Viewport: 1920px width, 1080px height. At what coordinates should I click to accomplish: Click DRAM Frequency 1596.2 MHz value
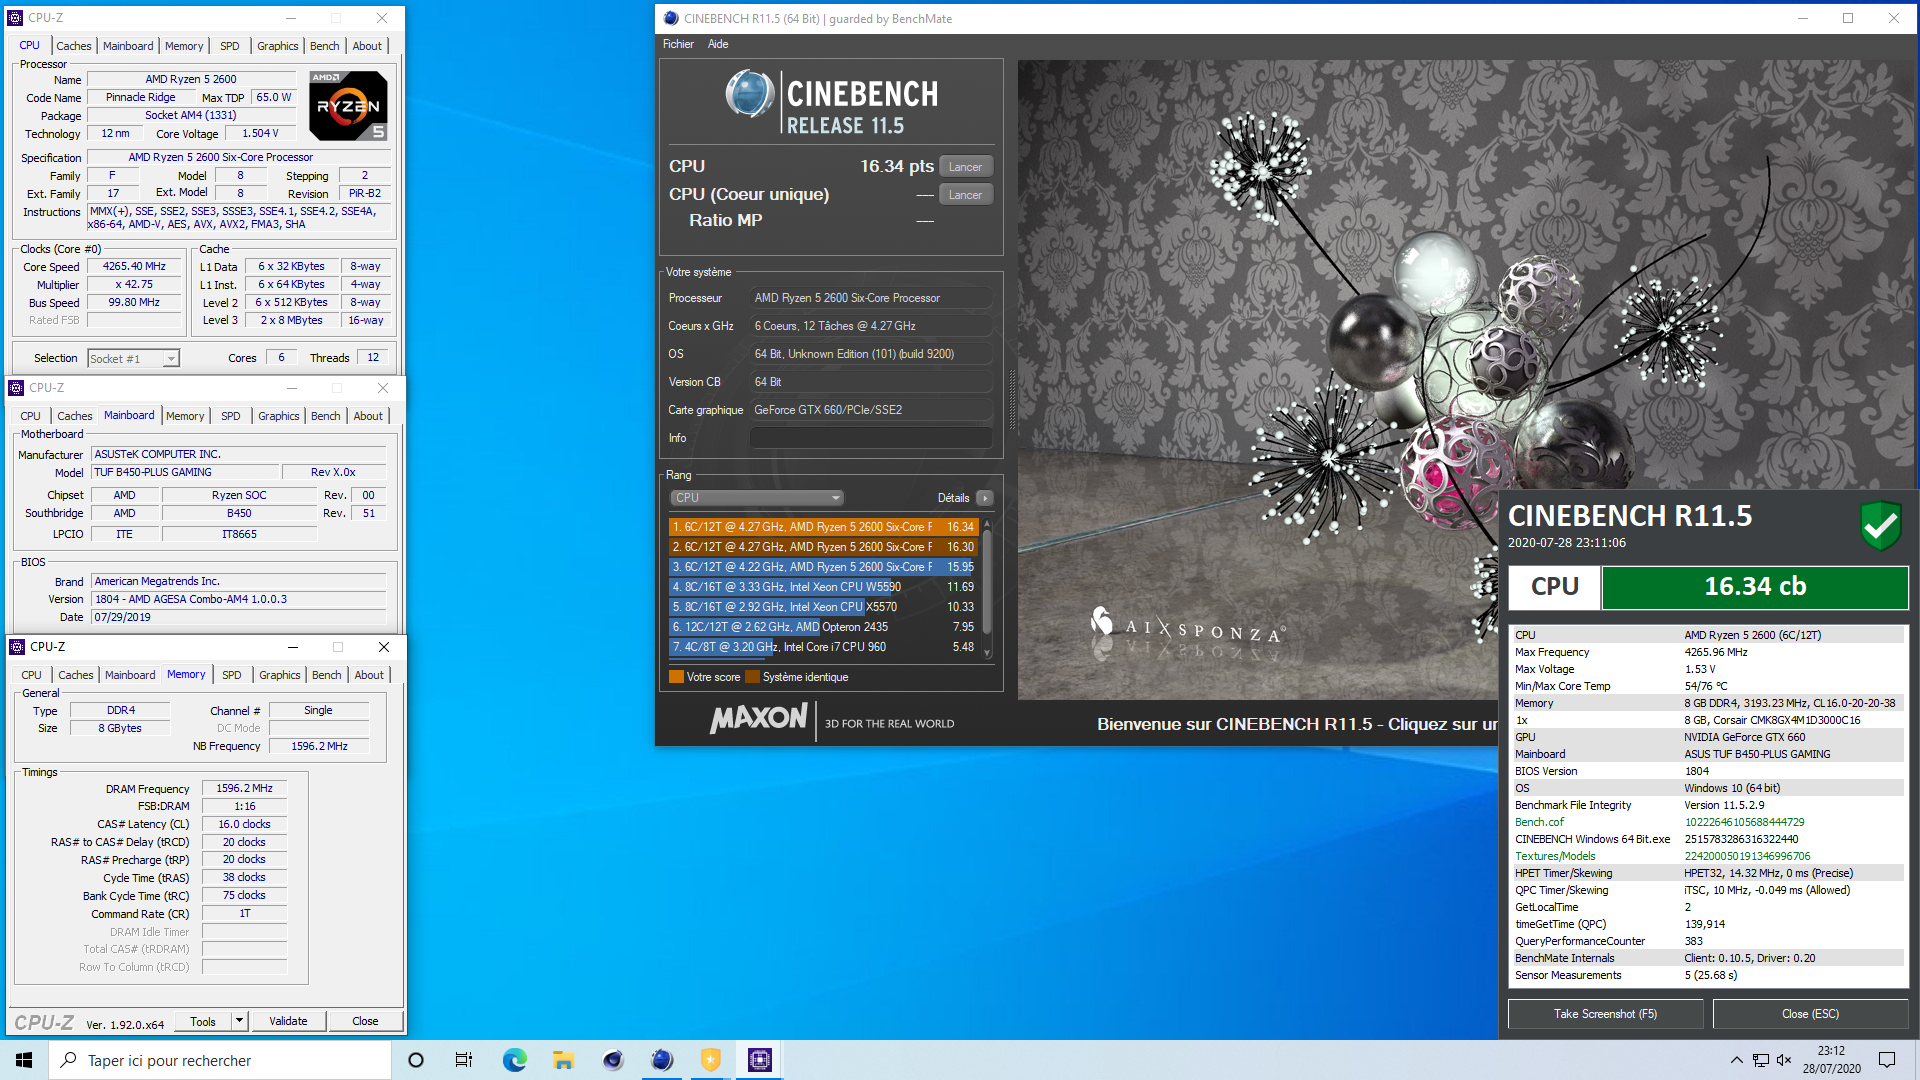pyautogui.click(x=244, y=788)
